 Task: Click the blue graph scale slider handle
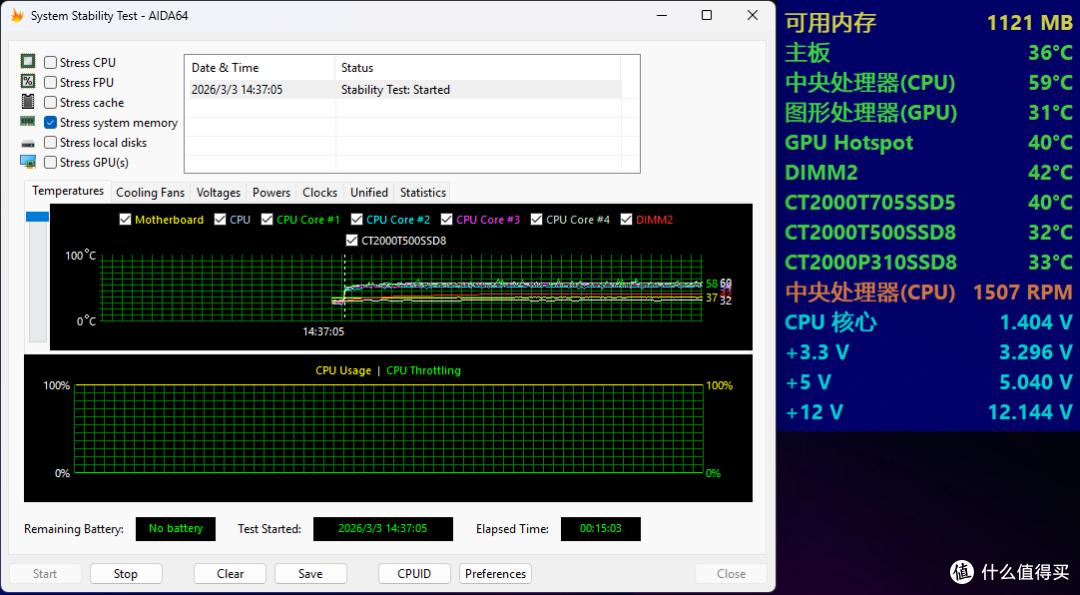37,217
